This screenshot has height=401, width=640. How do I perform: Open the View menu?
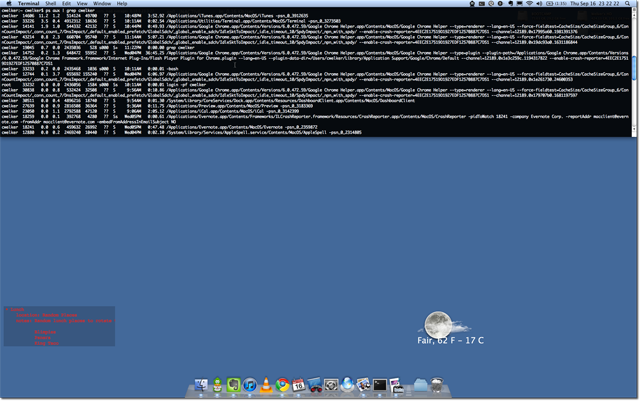82,3
